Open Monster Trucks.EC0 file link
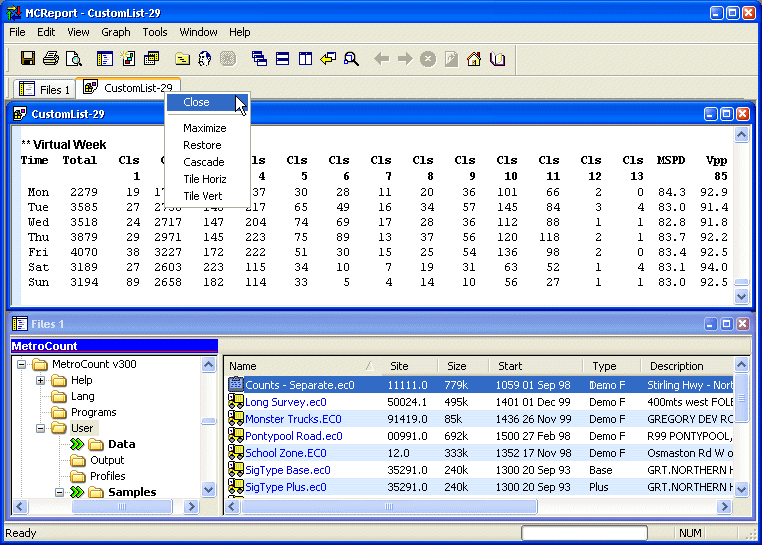762x545 pixels. click(x=293, y=419)
